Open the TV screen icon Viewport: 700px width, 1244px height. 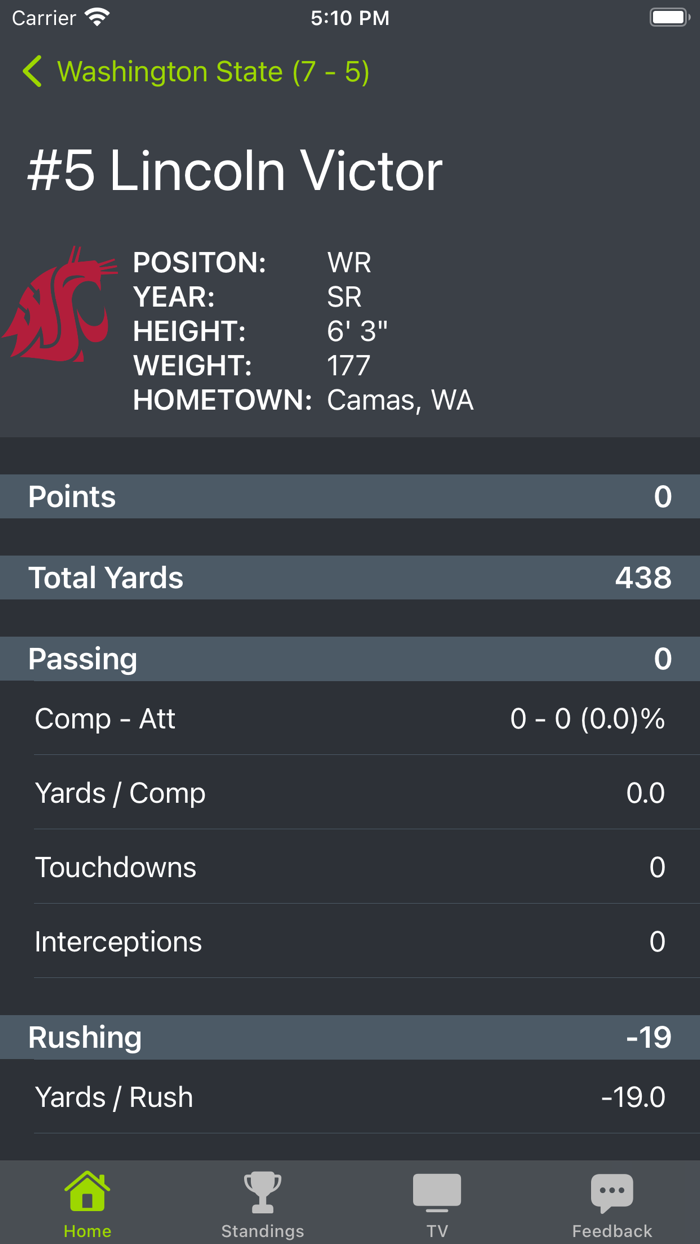[437, 1191]
